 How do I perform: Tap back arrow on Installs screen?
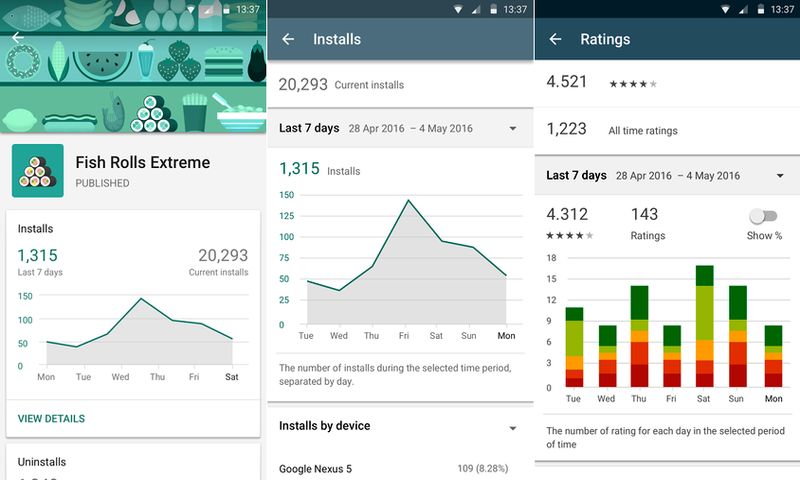(x=288, y=40)
